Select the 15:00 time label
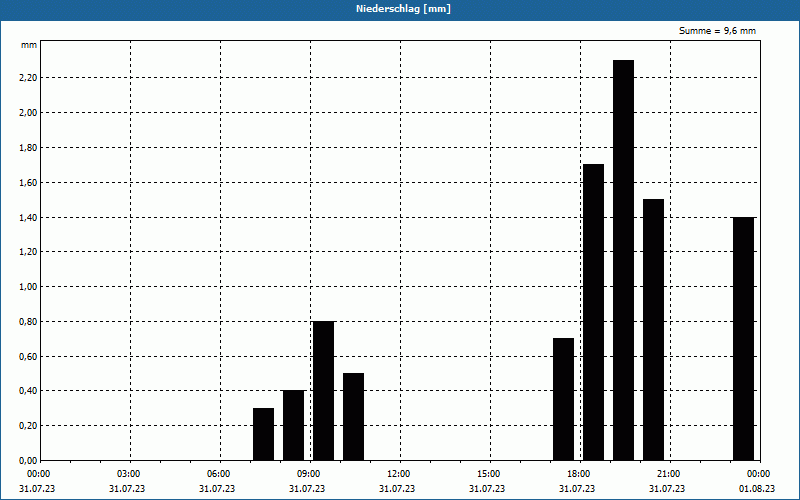This screenshot has height=500, width=800. pyautogui.click(x=488, y=474)
